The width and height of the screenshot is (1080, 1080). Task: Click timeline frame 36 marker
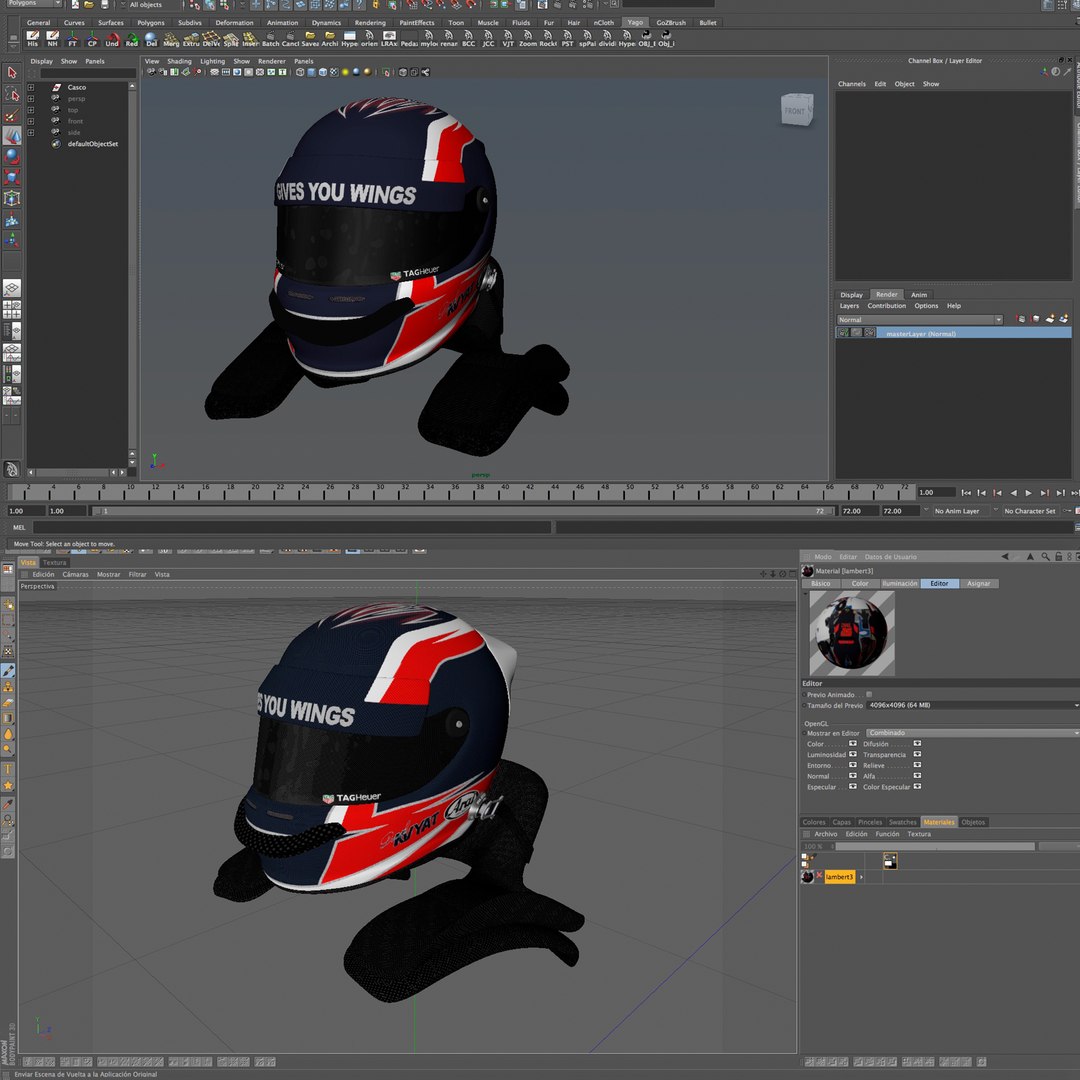(x=455, y=490)
